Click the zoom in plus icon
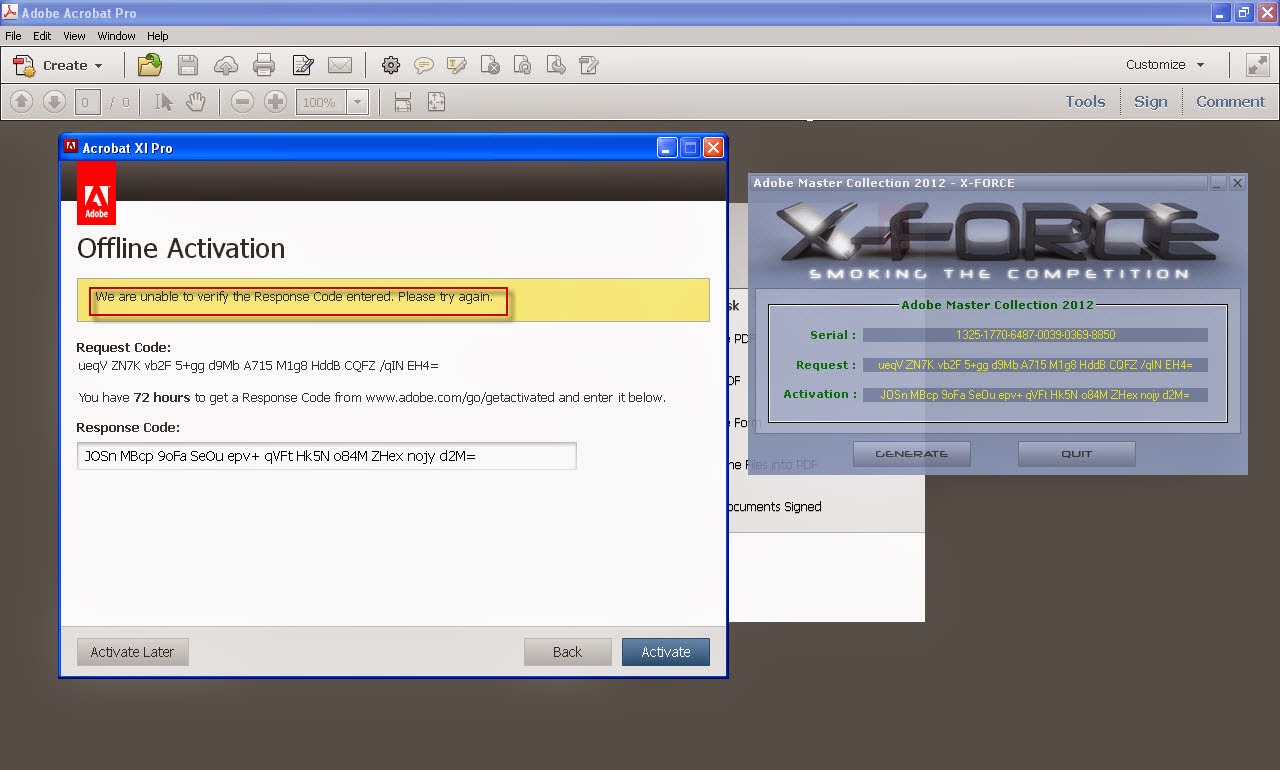Image resolution: width=1280 pixels, height=770 pixels. pyautogui.click(x=275, y=101)
